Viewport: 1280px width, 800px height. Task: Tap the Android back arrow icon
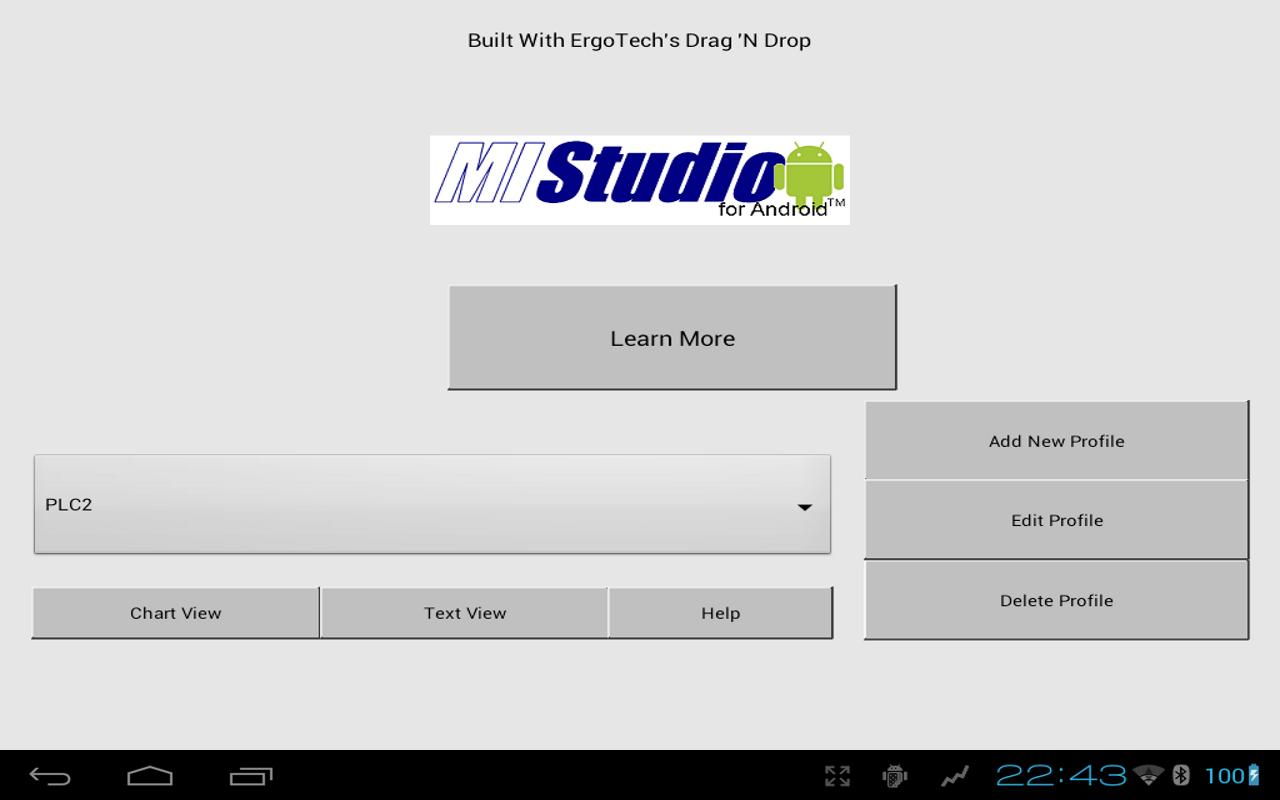[x=50, y=776]
